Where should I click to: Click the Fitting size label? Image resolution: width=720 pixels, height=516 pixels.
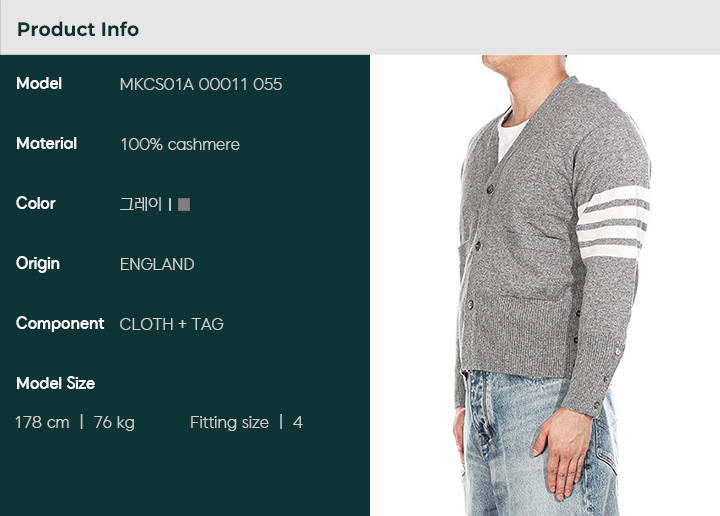pyautogui.click(x=229, y=422)
